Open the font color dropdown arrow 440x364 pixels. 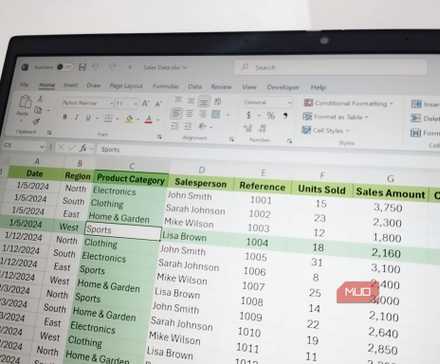pos(157,119)
